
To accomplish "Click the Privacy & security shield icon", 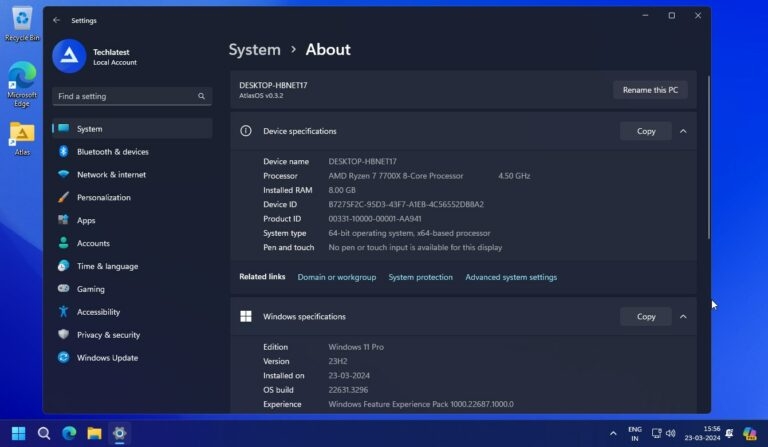I will click(63, 334).
